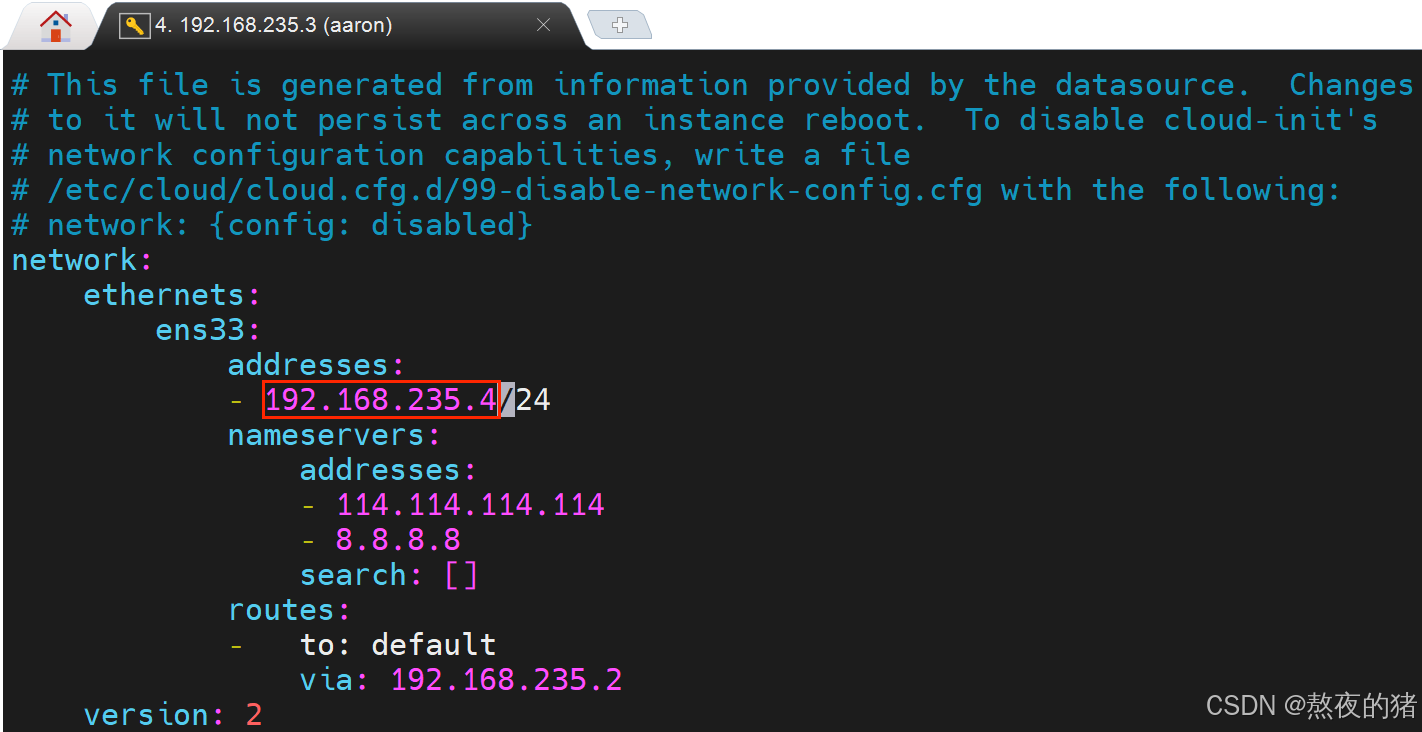The width and height of the screenshot is (1422, 732).
Task: Click the '# network: {config: disabled}' comment
Action: [x=272, y=225]
